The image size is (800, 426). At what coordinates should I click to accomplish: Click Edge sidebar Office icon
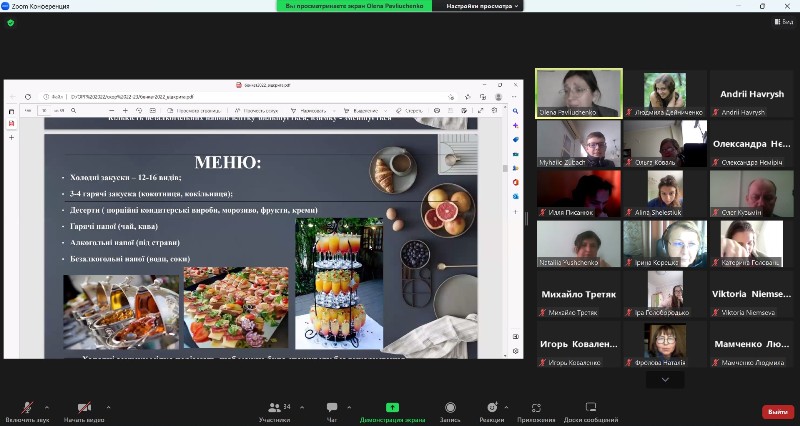[515, 182]
